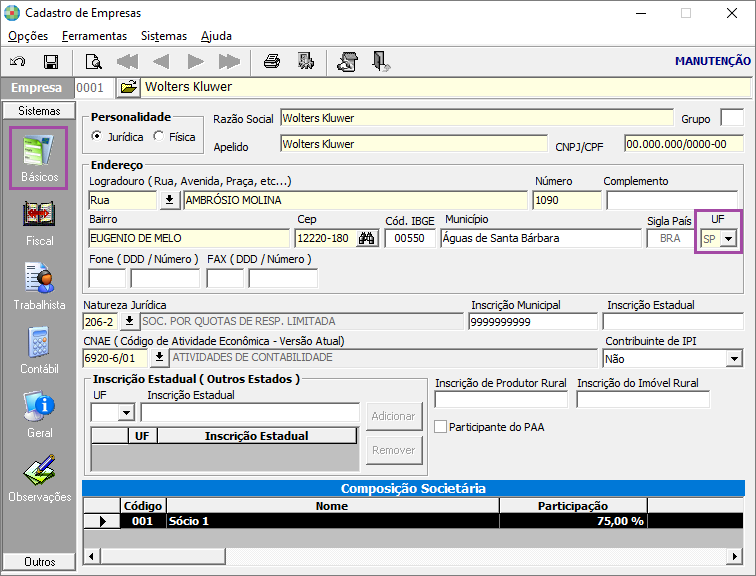
Task: Open the Ajuda menu
Action: [x=216, y=36]
